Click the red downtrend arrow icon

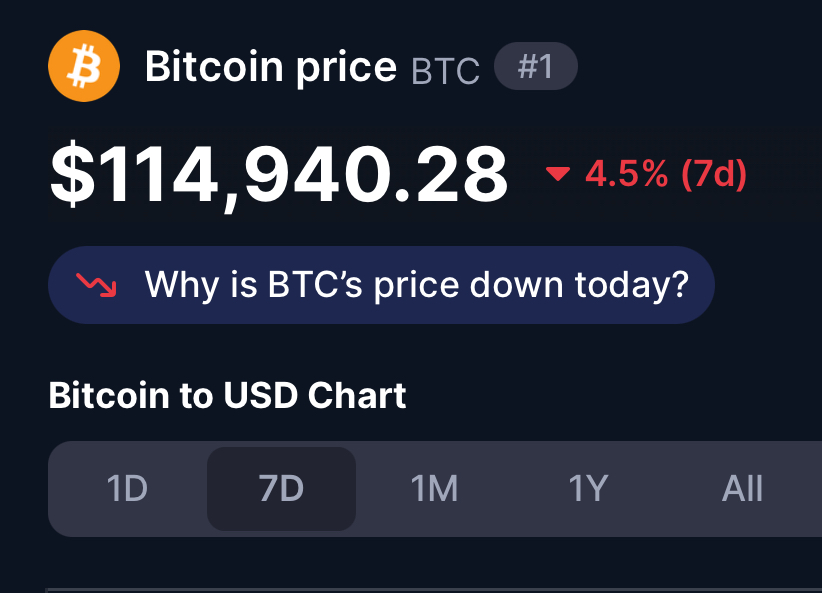tap(96, 285)
